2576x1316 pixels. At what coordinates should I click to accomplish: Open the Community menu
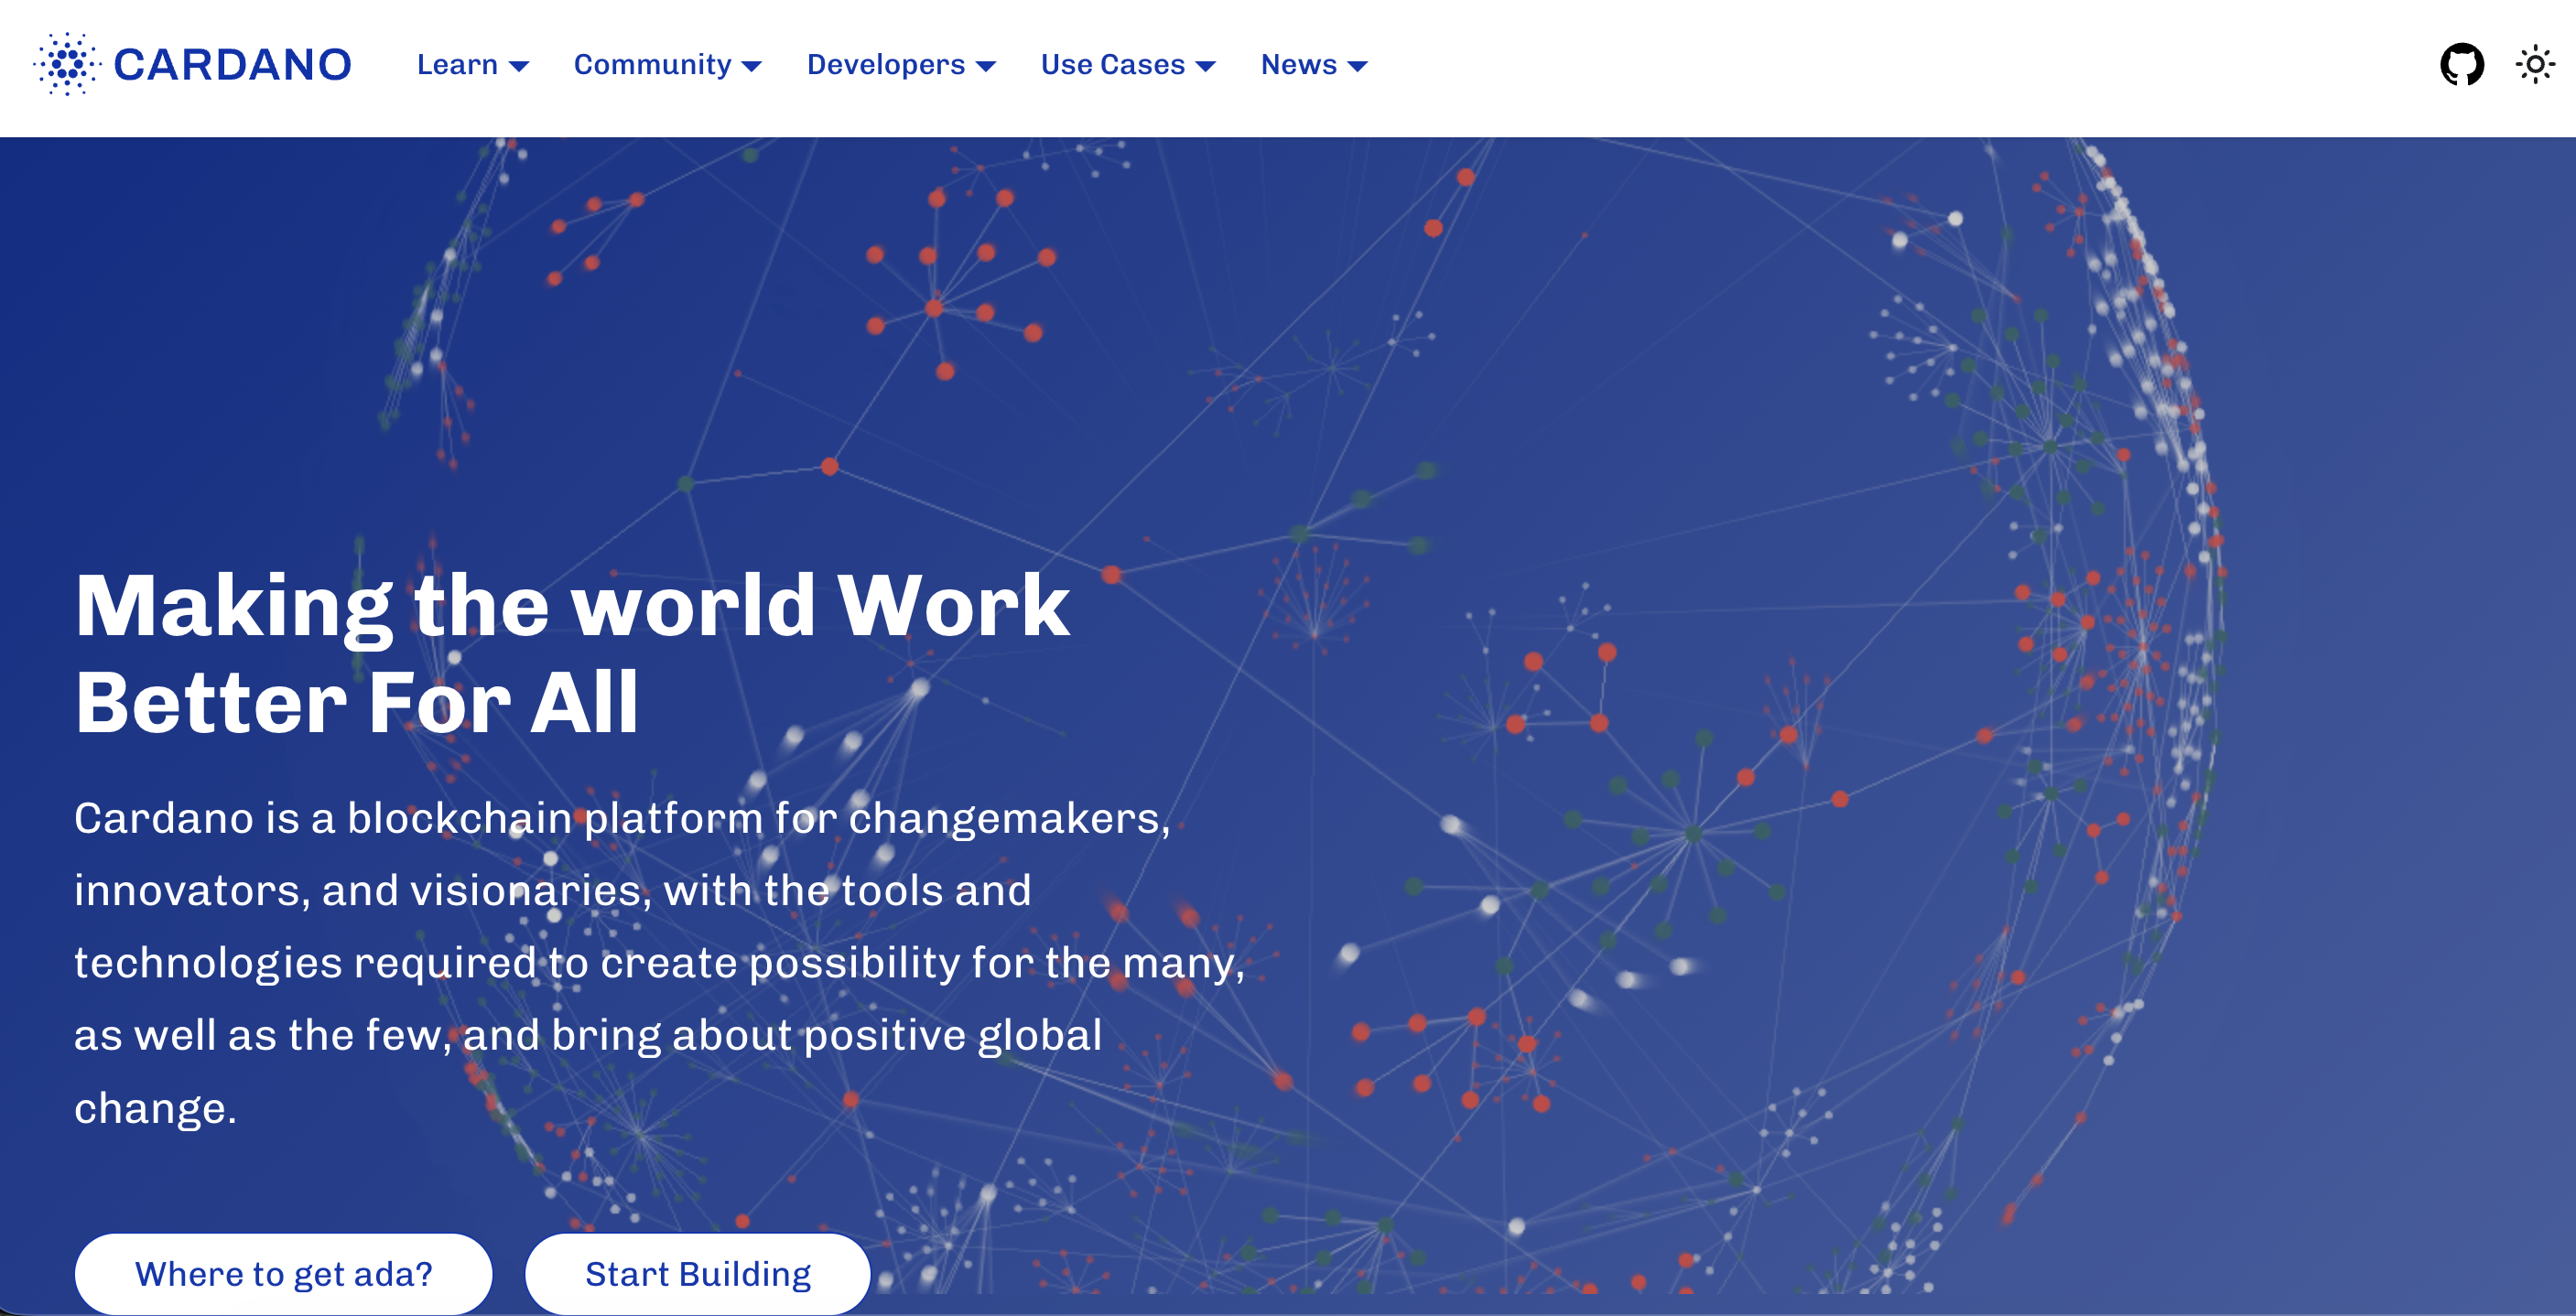tap(652, 65)
